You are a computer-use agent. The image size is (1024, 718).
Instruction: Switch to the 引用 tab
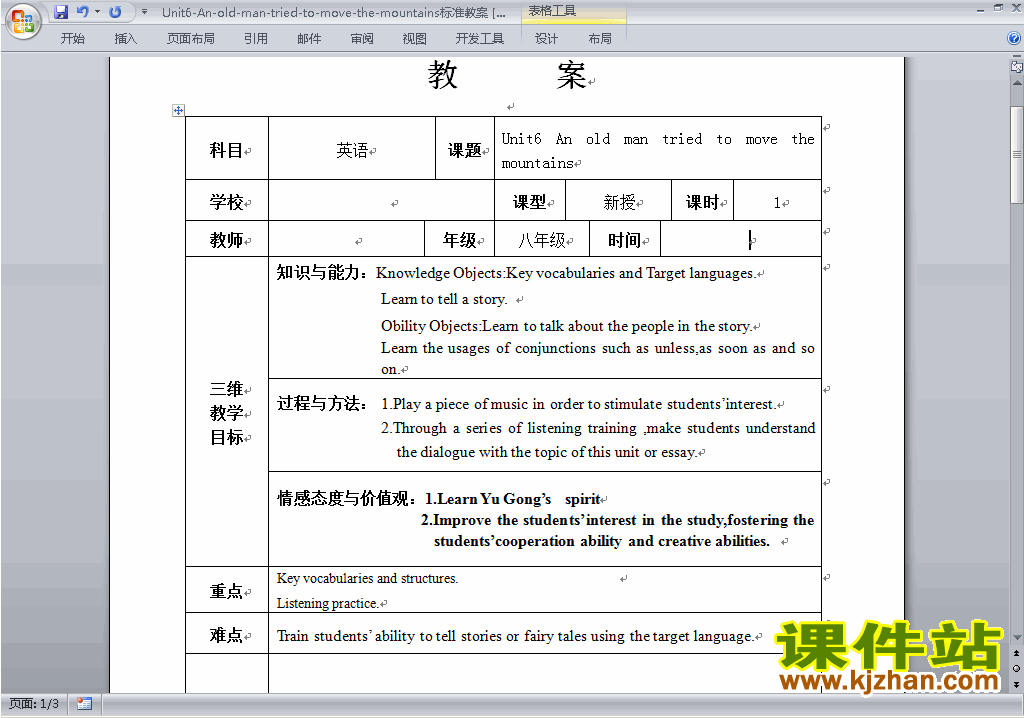(255, 39)
